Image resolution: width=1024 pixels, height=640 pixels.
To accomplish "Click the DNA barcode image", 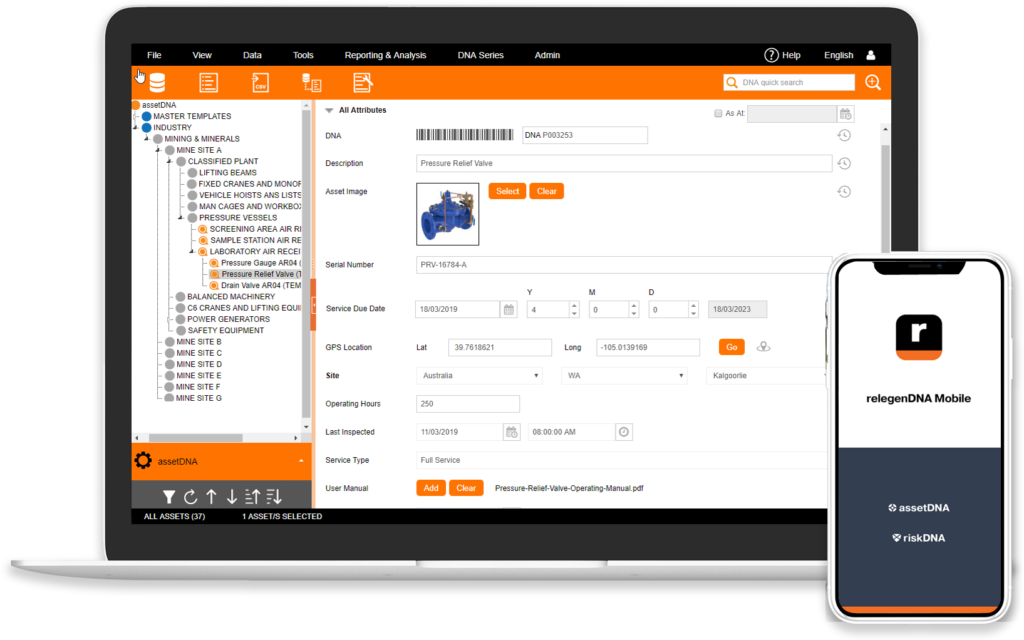I will pos(464,135).
